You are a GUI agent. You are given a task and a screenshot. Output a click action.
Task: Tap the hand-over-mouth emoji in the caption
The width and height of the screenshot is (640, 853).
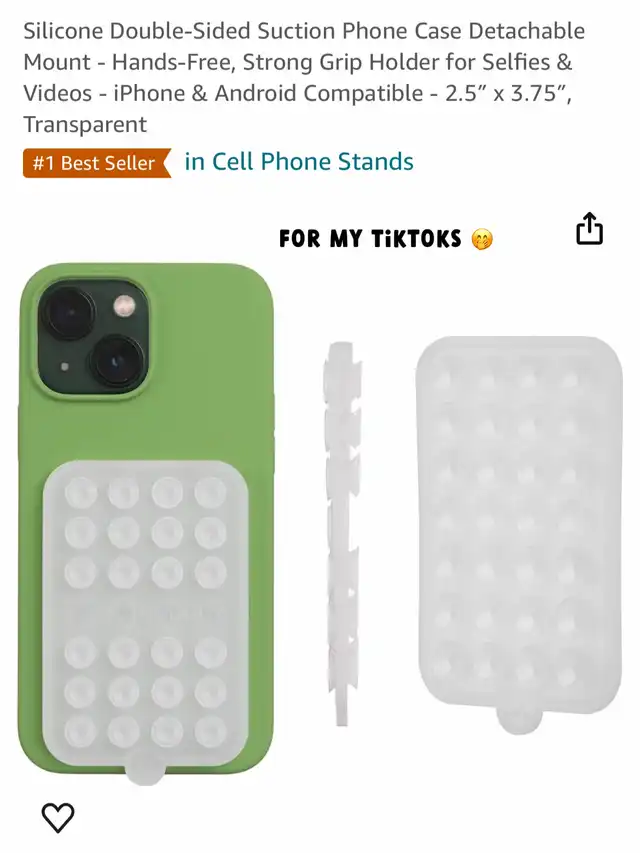tap(482, 239)
